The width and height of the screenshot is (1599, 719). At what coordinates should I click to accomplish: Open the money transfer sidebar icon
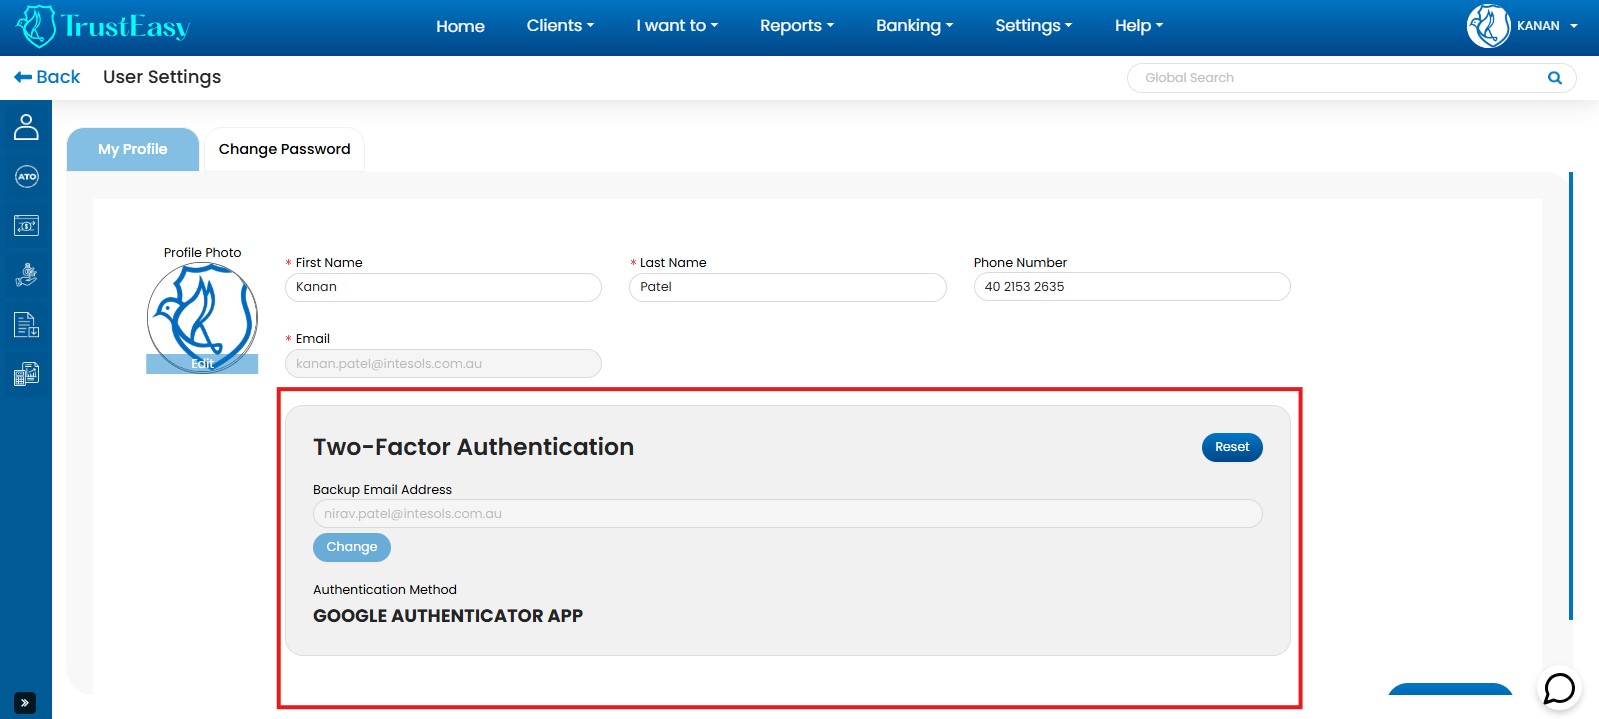(x=26, y=226)
